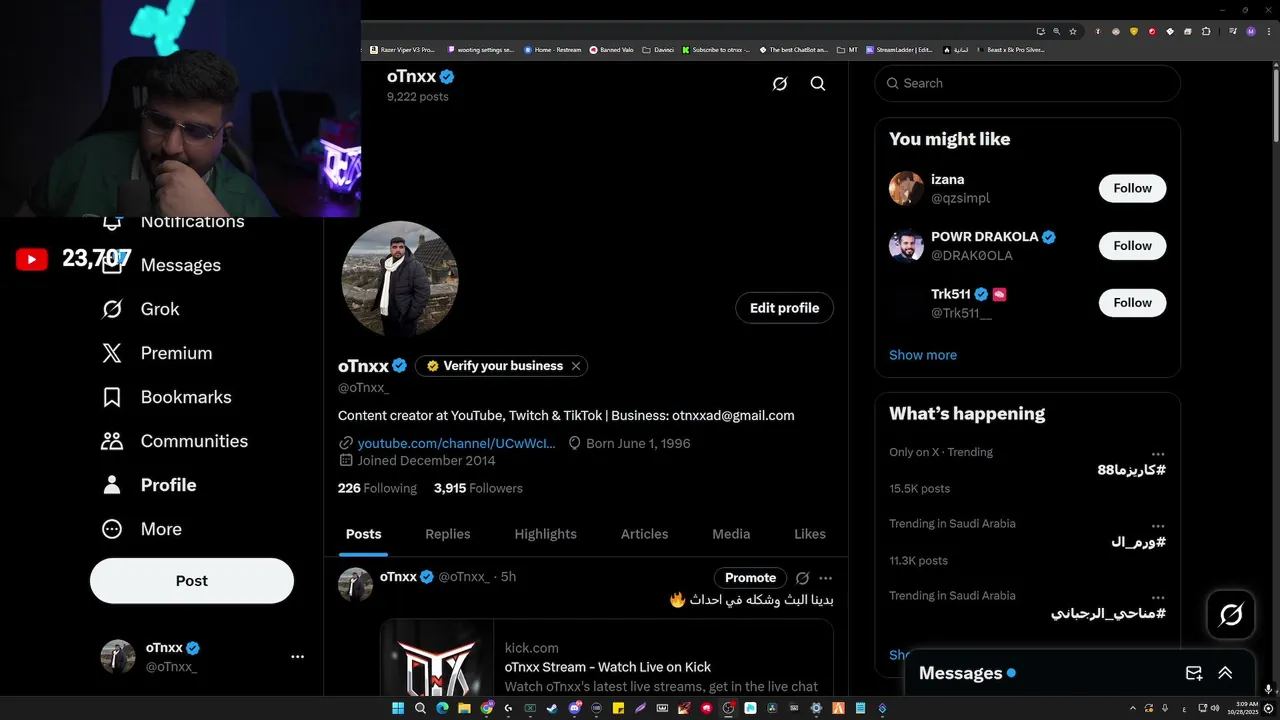Click the @oTnxx_ handle on the post
The image size is (1280, 720).
tap(464, 577)
